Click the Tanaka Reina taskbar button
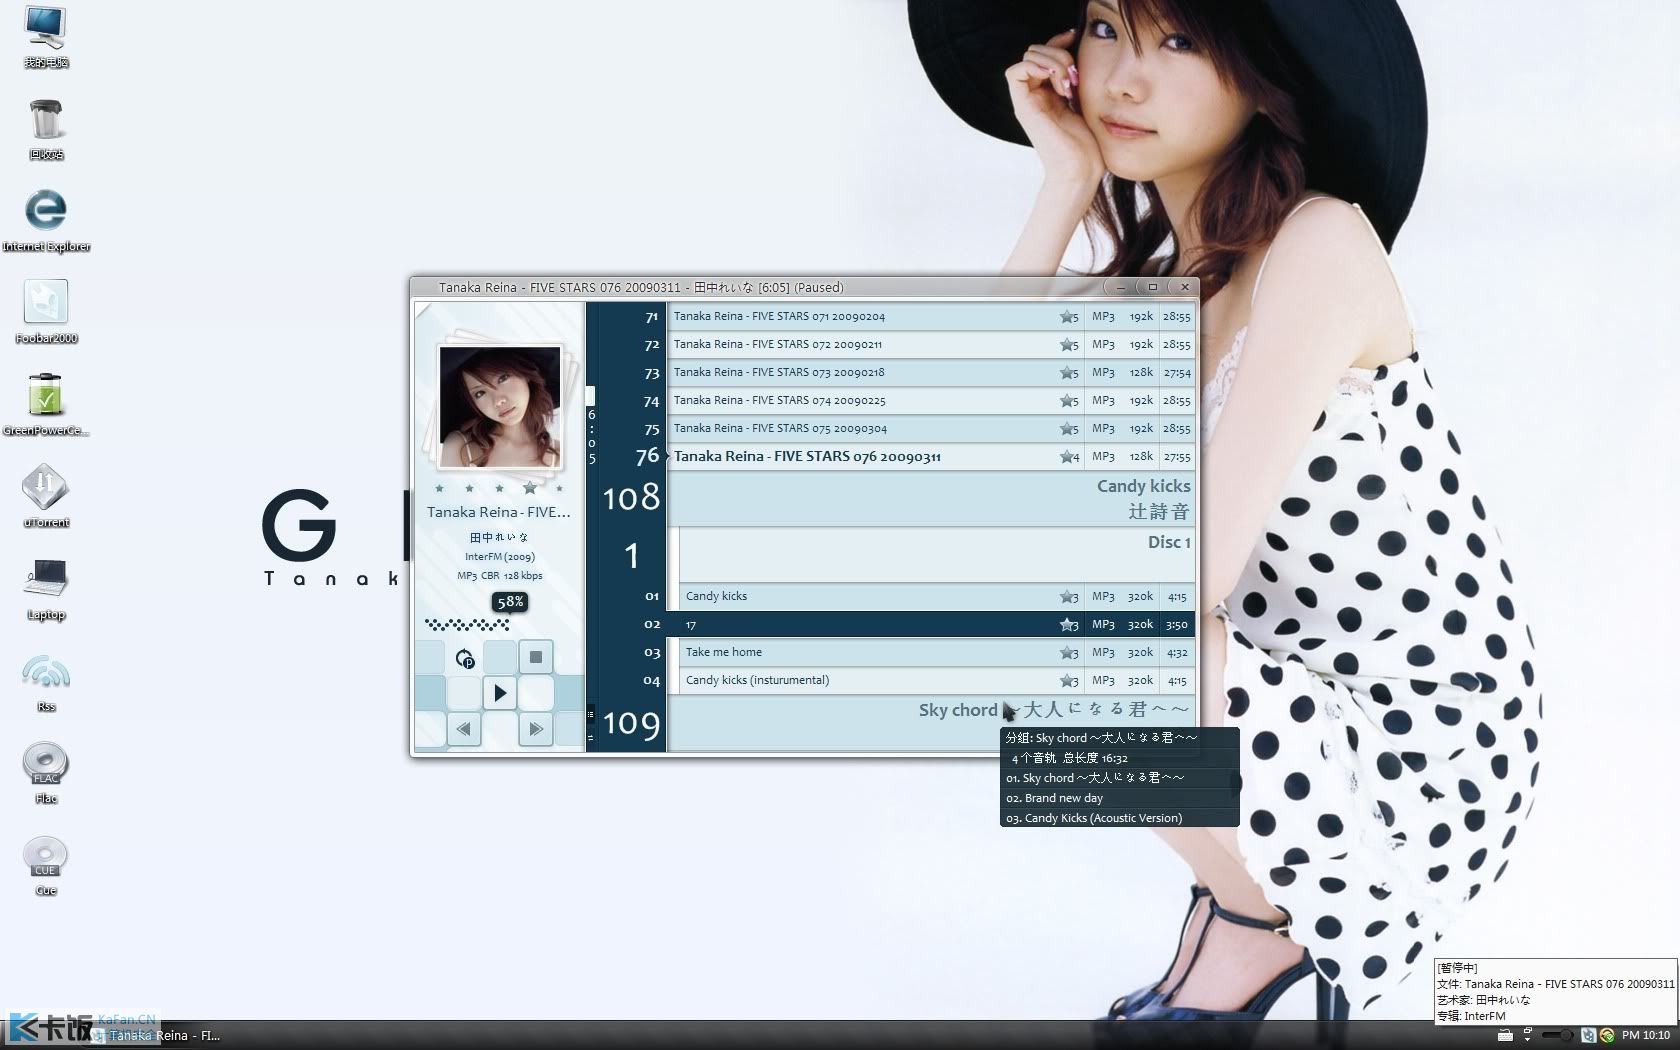Viewport: 1680px width, 1050px height. pyautogui.click(x=158, y=1036)
